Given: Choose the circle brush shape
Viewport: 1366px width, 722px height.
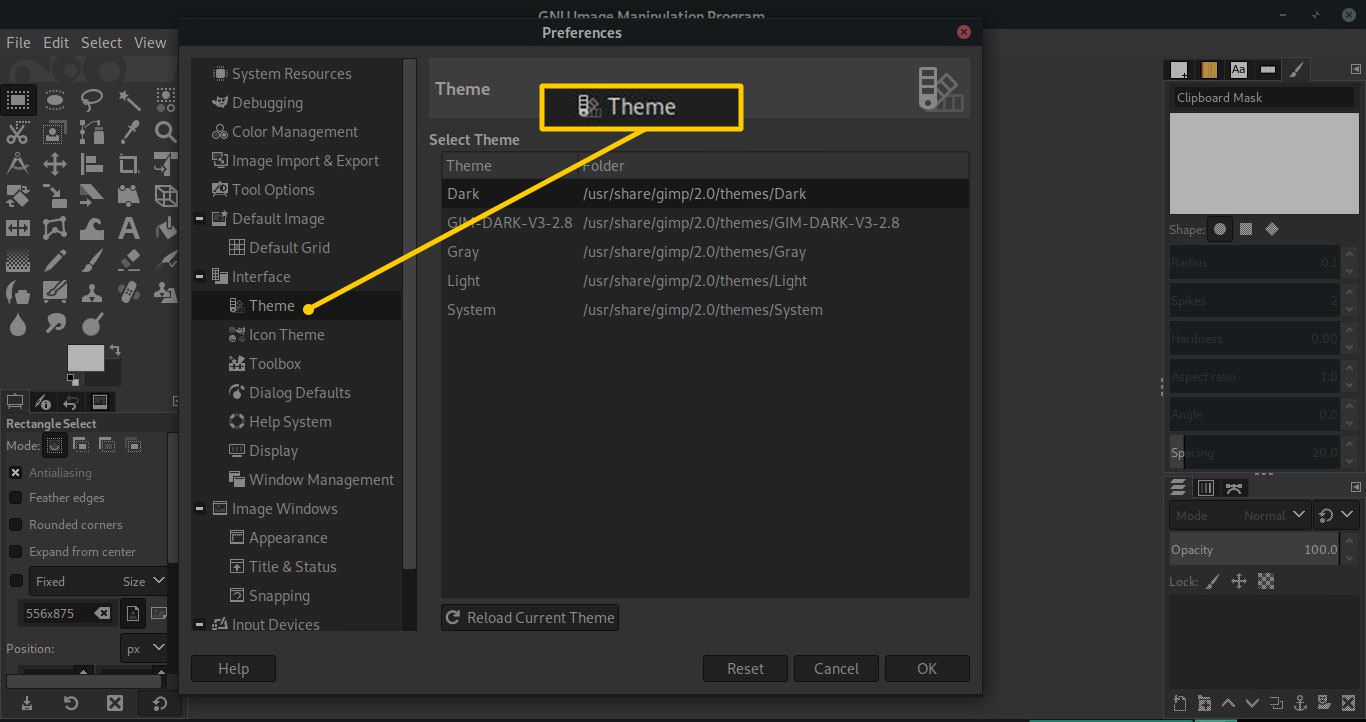Looking at the screenshot, I should [x=1220, y=229].
